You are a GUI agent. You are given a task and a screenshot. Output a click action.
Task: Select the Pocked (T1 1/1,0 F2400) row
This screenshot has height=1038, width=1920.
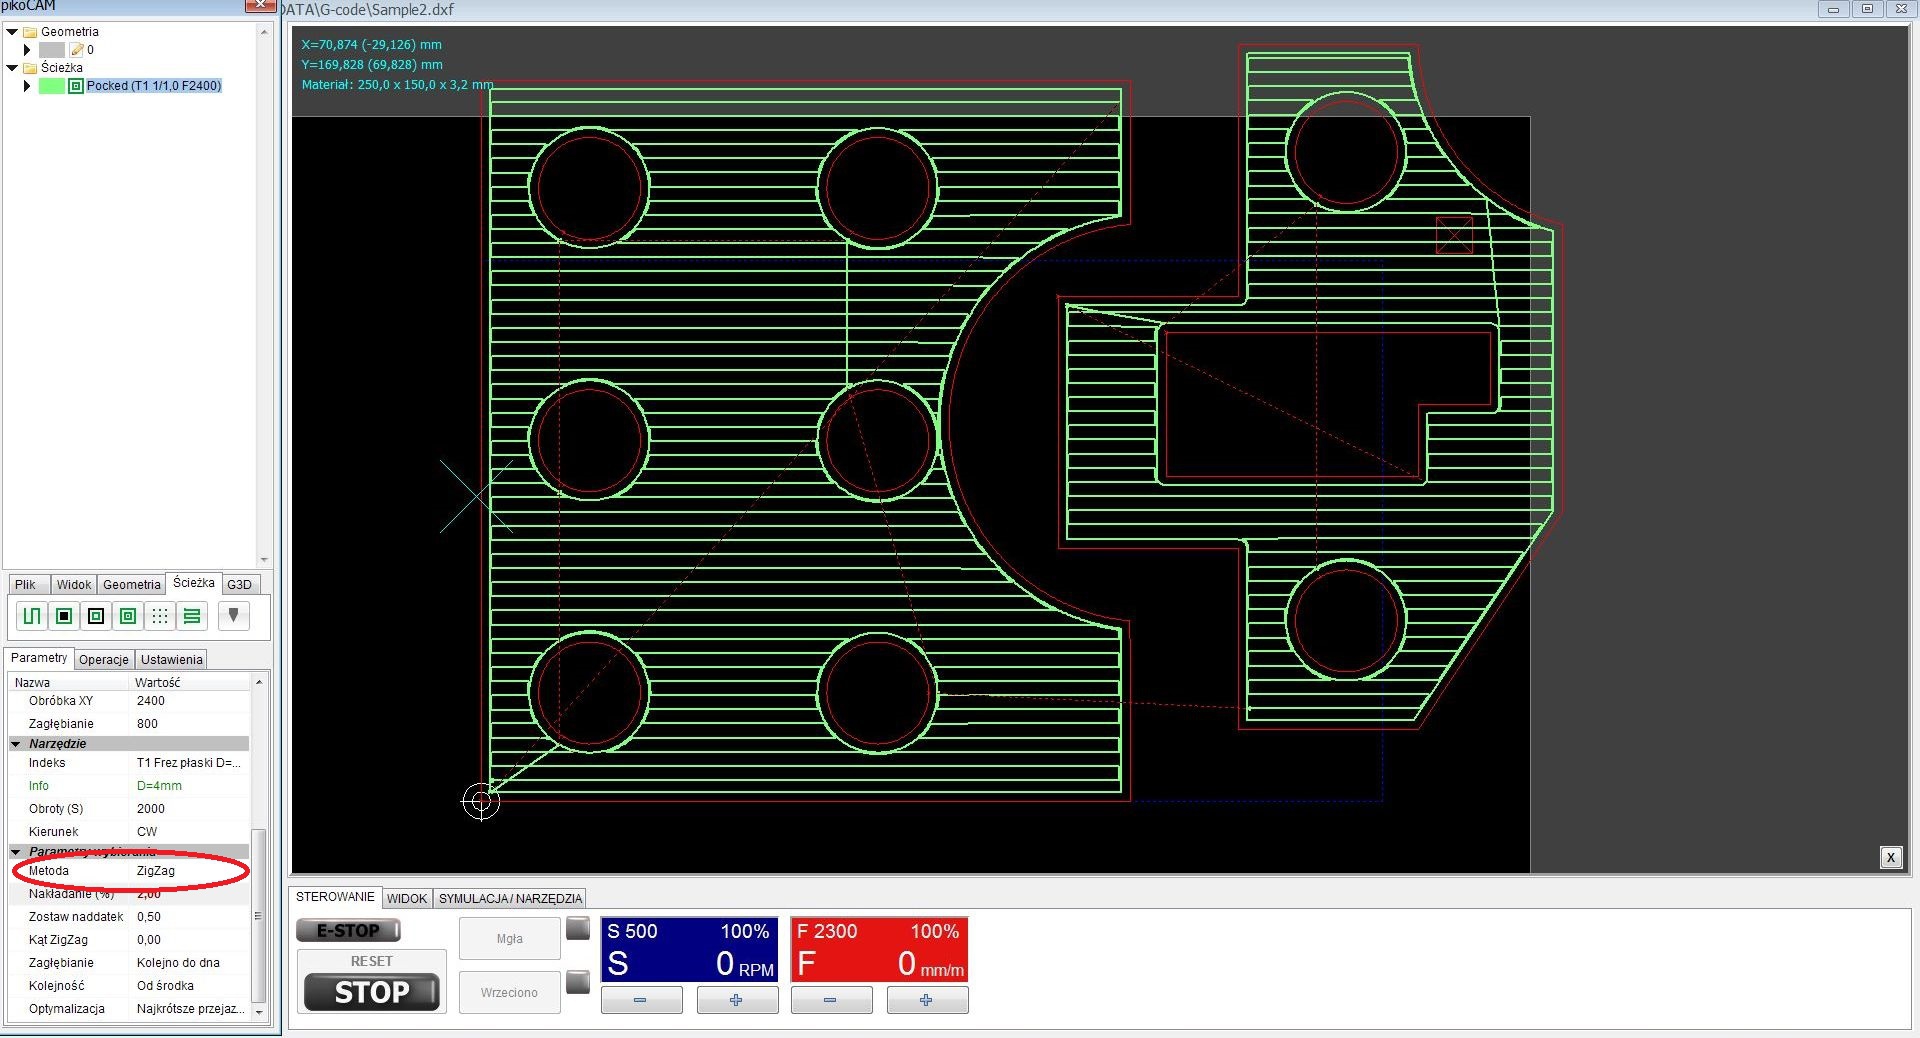[x=153, y=86]
